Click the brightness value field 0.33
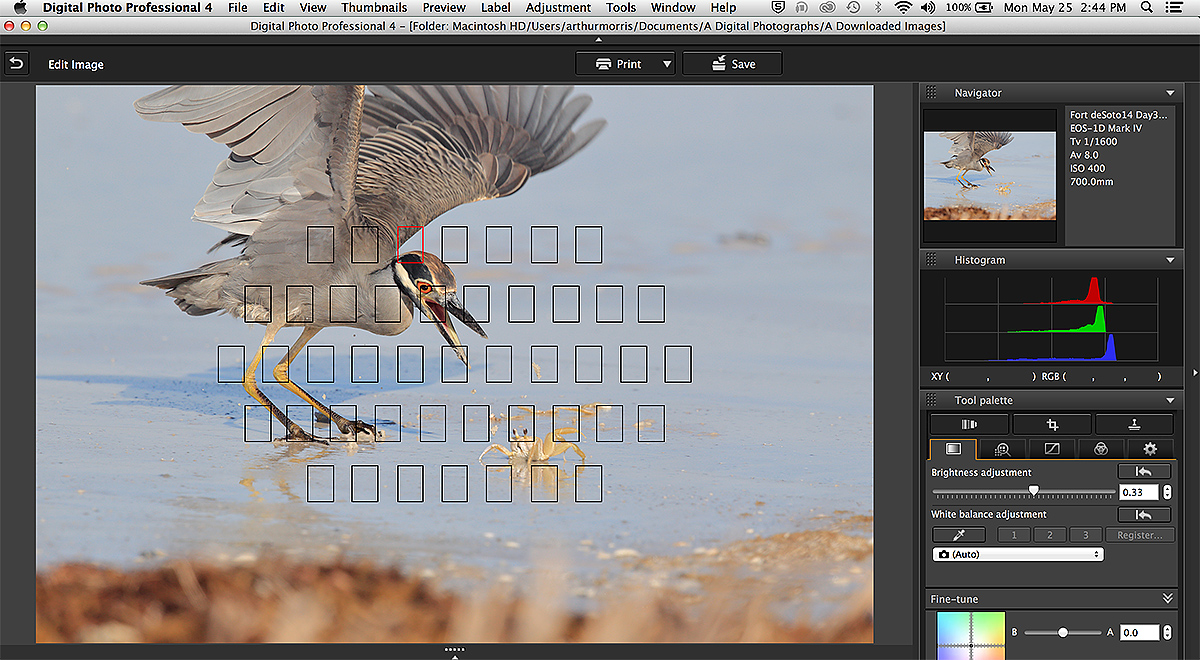The height and width of the screenshot is (660, 1200). pyautogui.click(x=1139, y=492)
